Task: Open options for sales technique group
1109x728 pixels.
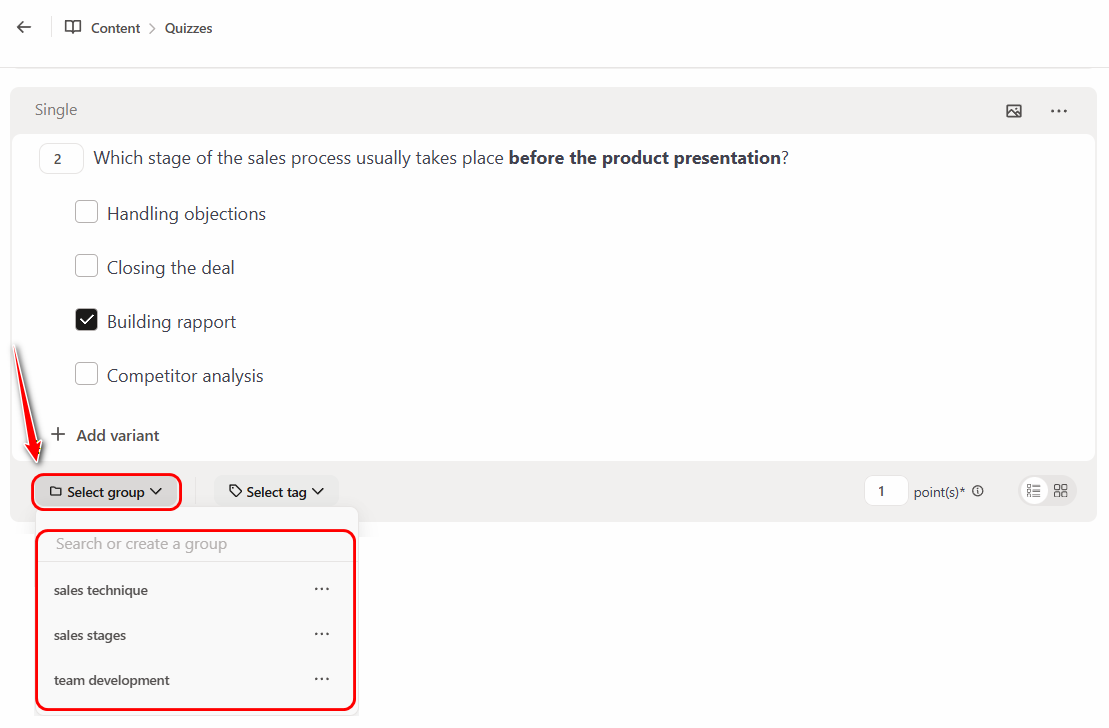Action: (x=321, y=589)
